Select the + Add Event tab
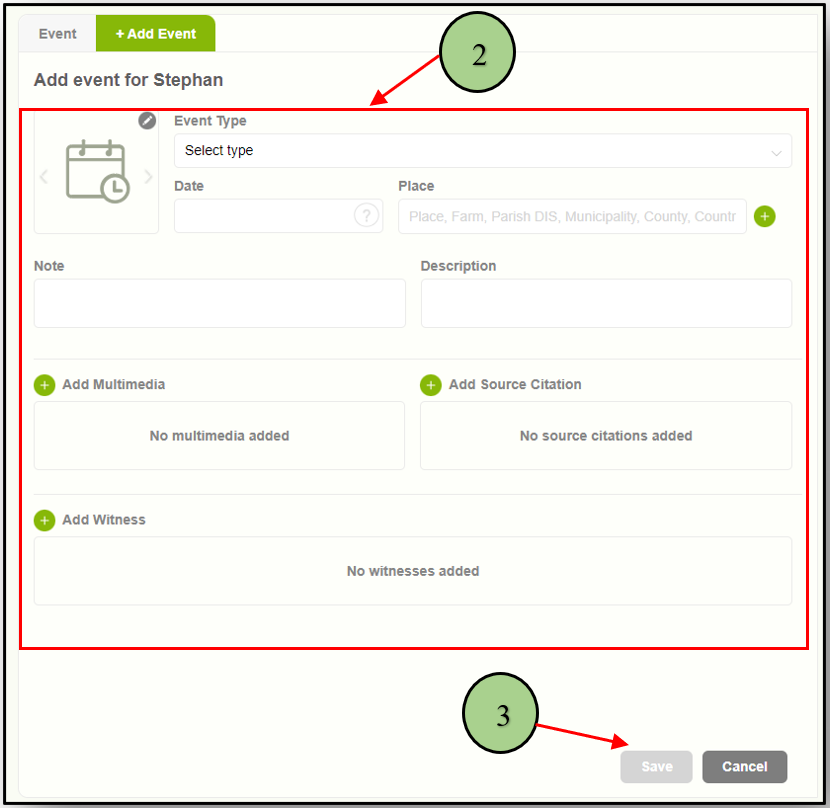The image size is (830, 808). click(155, 34)
